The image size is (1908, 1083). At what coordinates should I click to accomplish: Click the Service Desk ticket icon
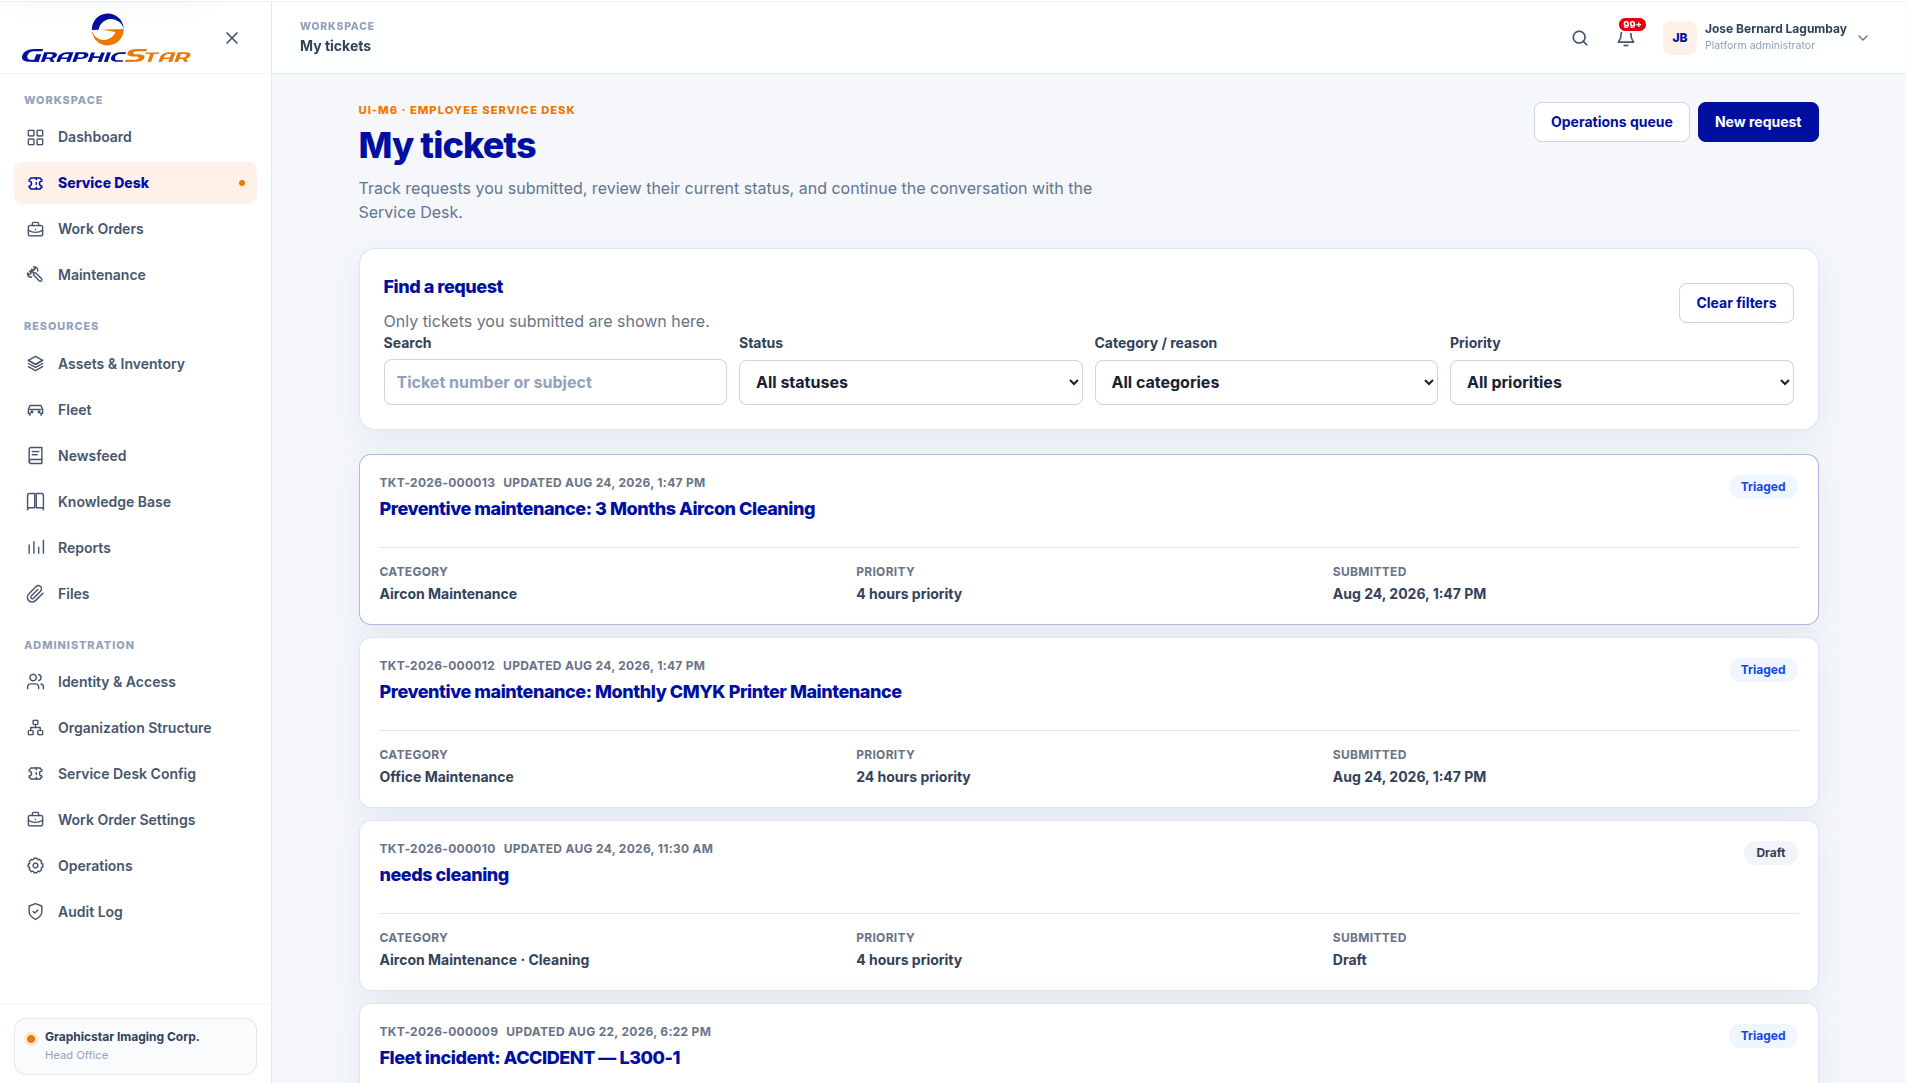36,183
